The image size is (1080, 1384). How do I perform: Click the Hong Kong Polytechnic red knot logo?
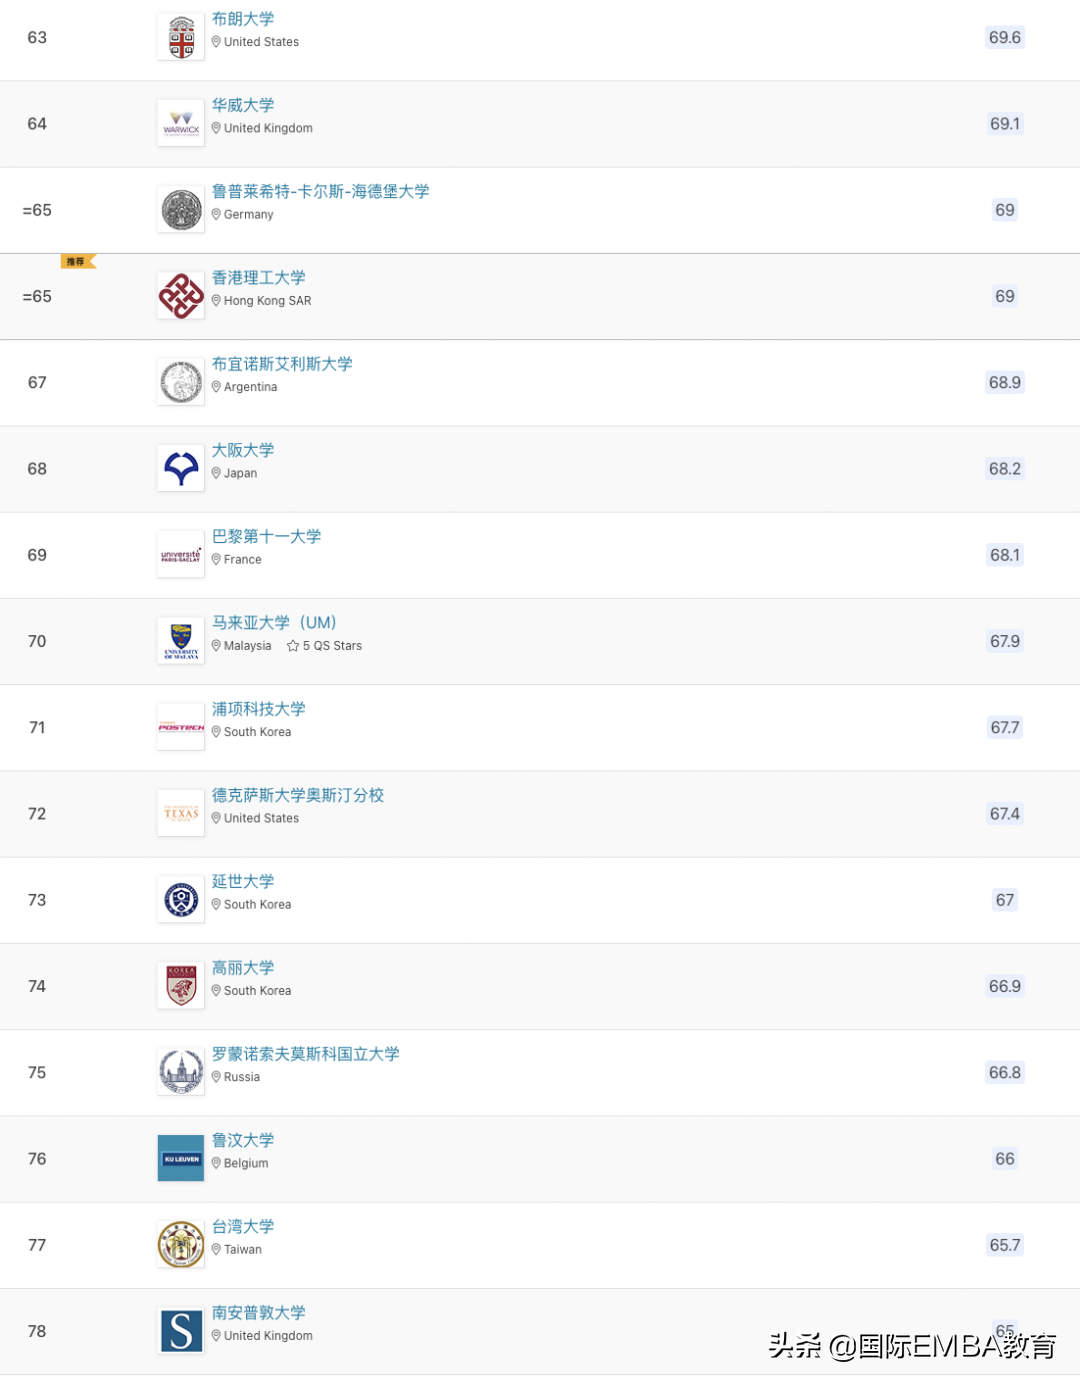tap(181, 296)
